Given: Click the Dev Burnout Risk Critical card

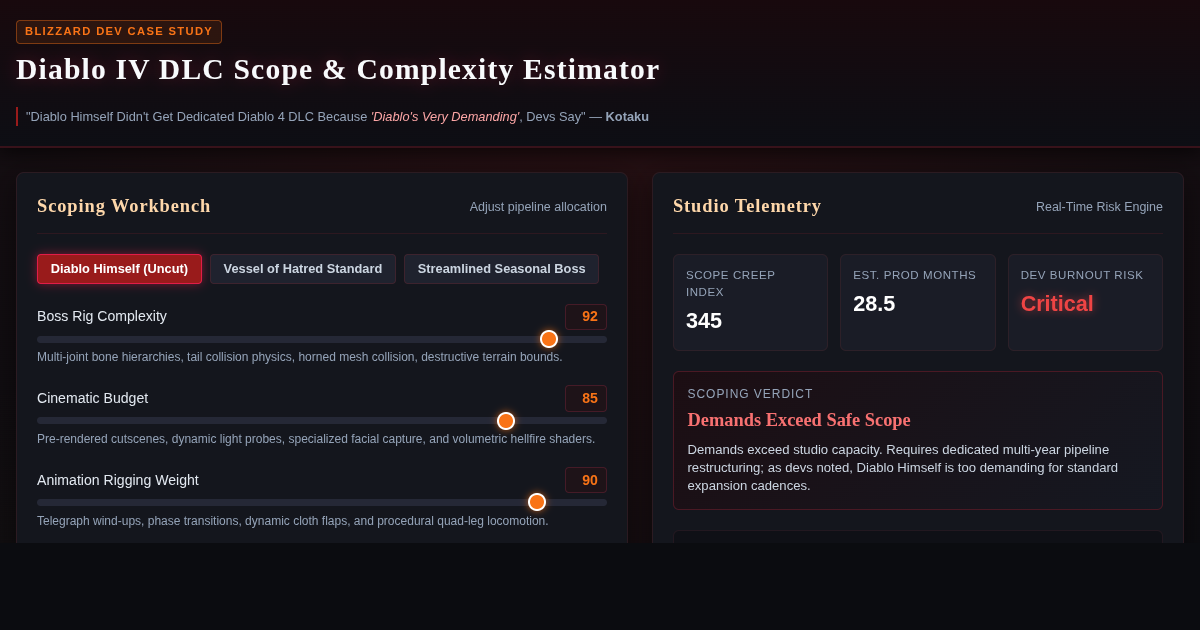Looking at the screenshot, I should tap(1085, 302).
